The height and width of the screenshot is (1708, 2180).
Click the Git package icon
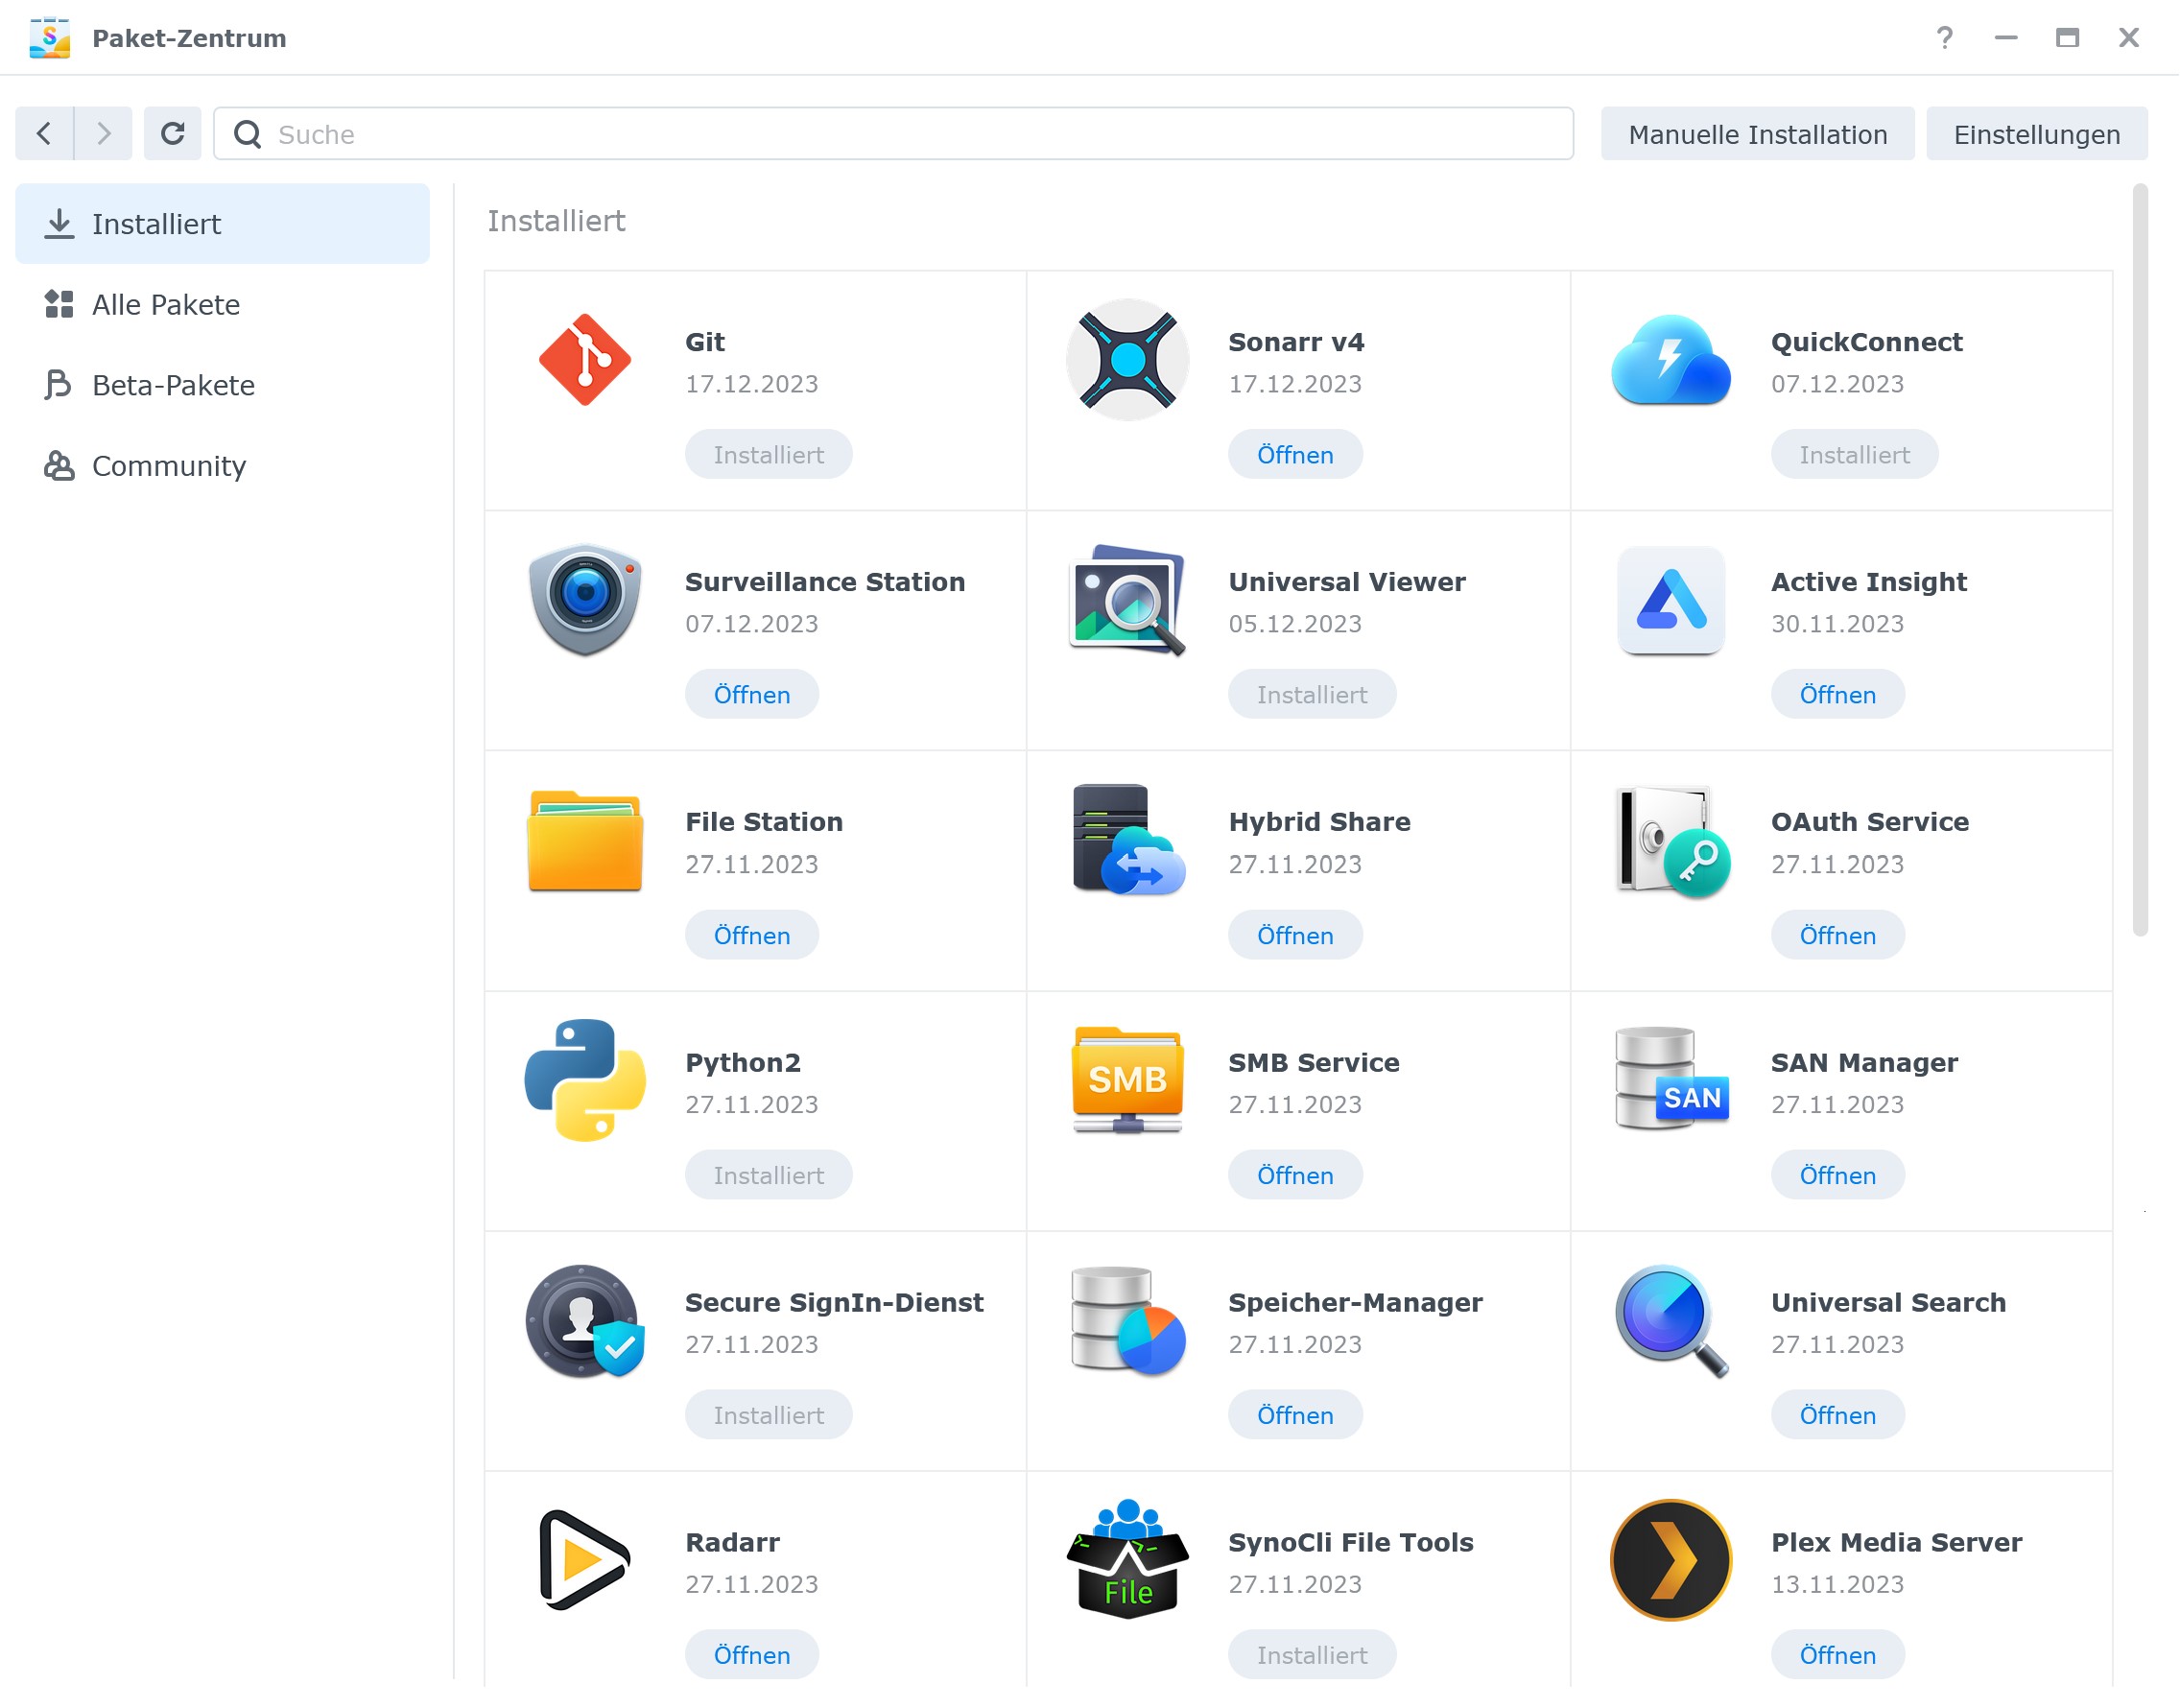pos(584,360)
